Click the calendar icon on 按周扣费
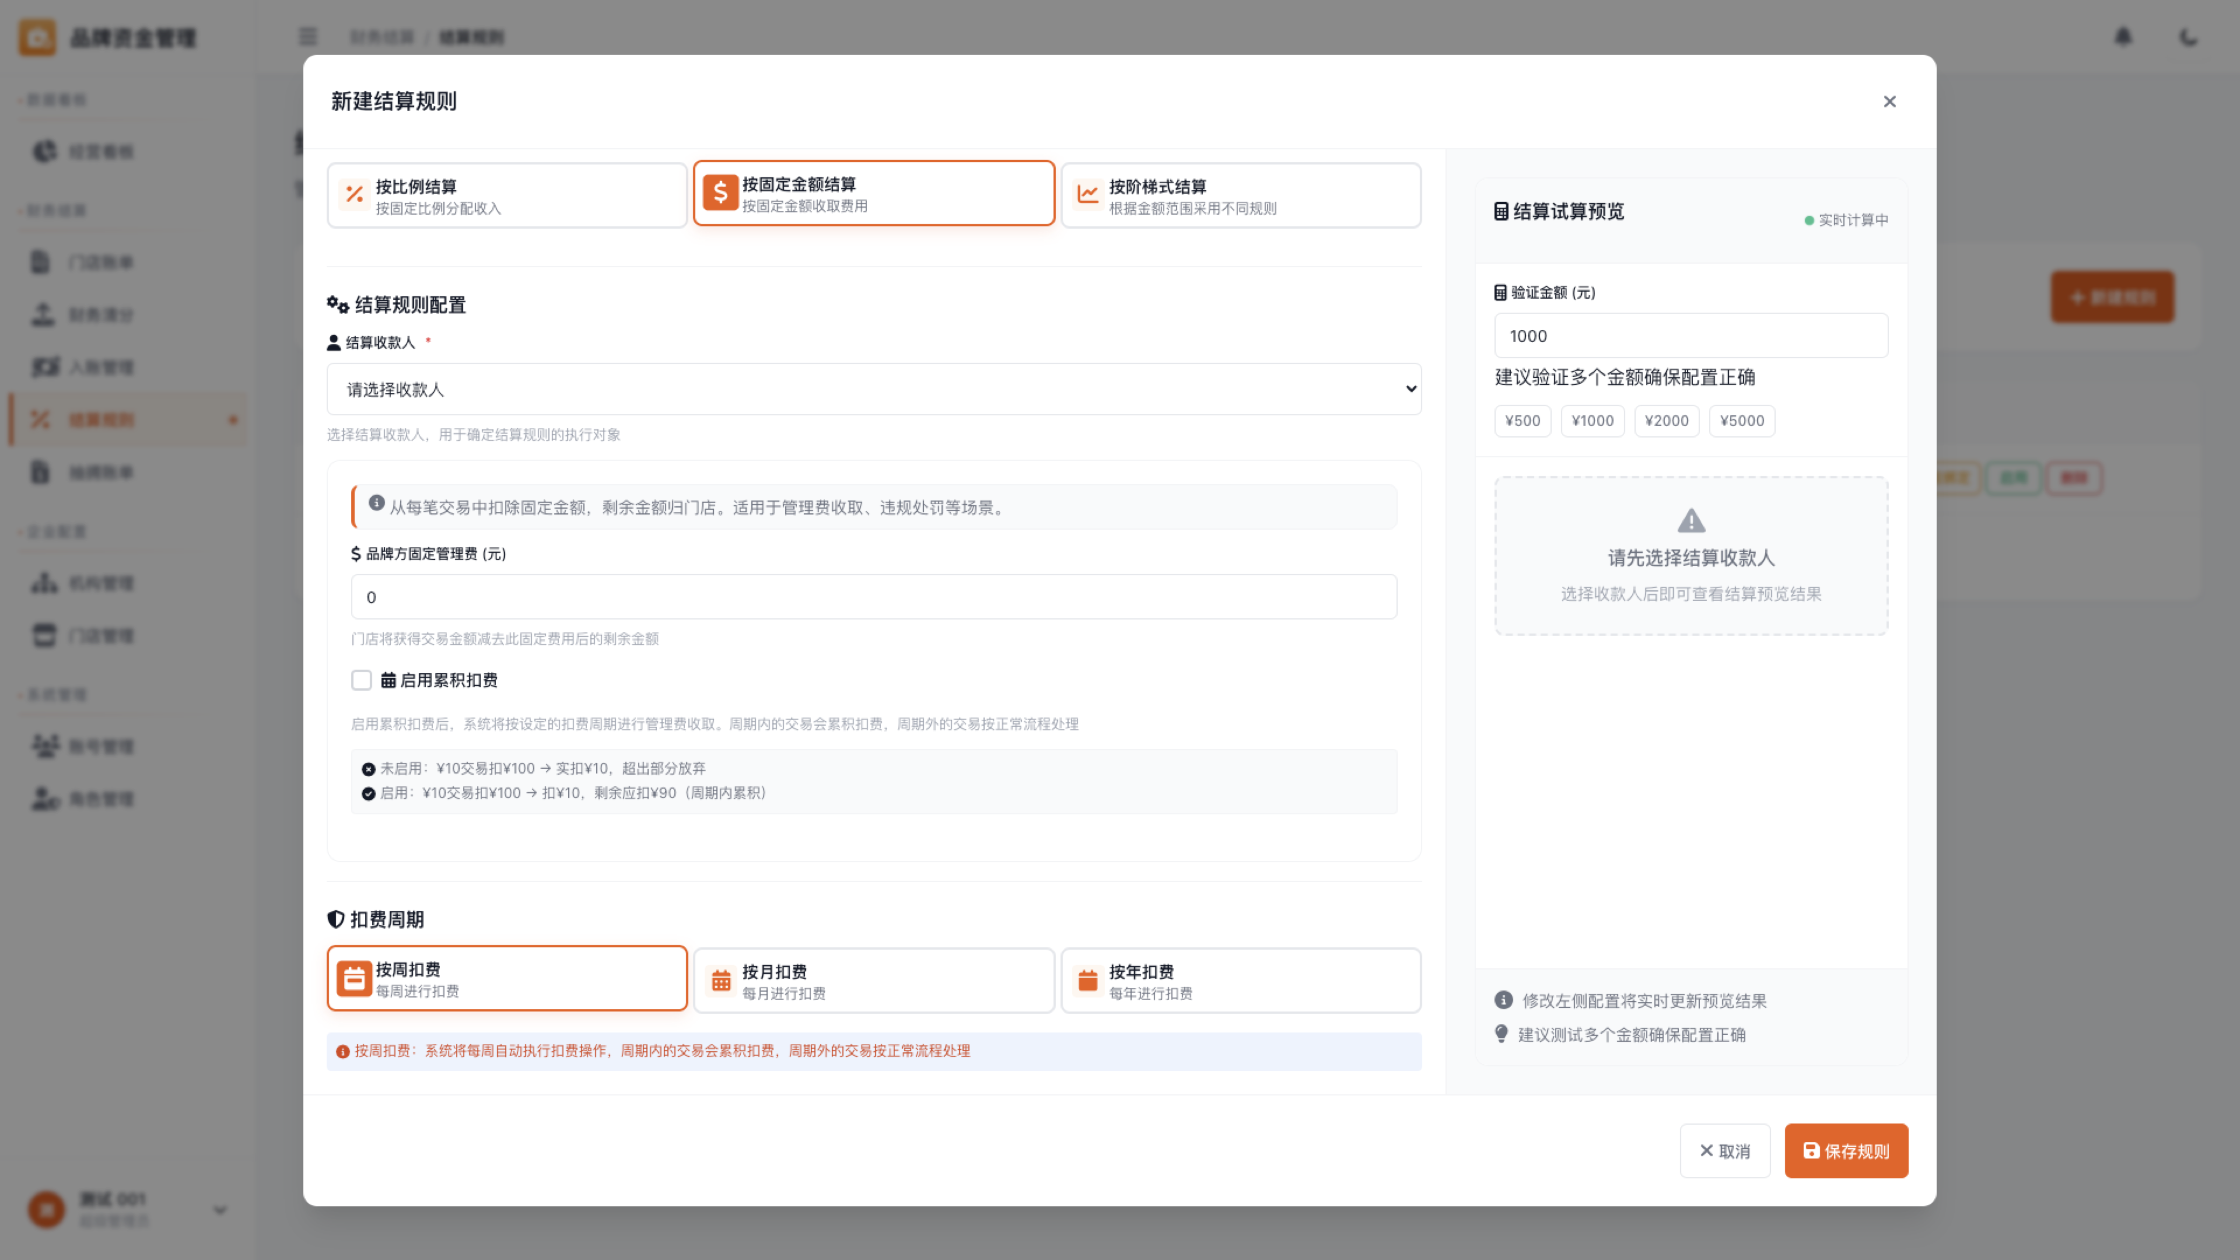 [354, 978]
